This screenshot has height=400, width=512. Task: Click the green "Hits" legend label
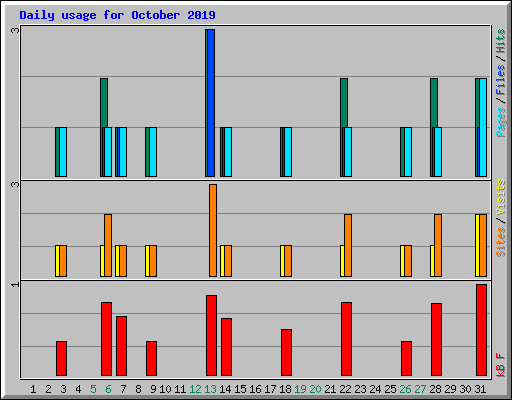click(500, 41)
